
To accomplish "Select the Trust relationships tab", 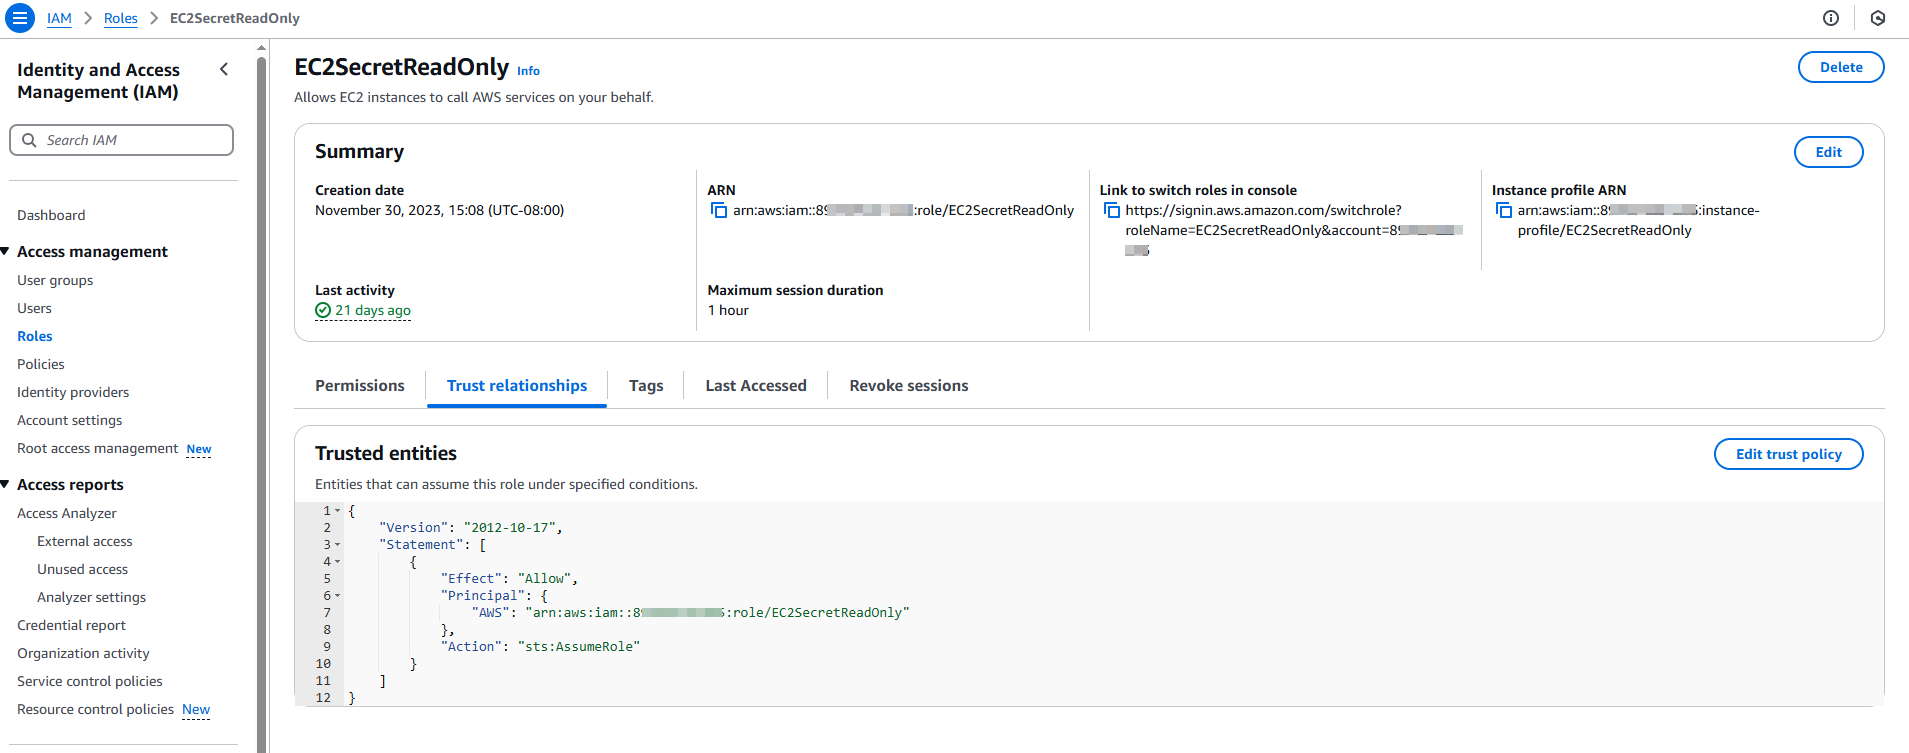I will pos(517,385).
